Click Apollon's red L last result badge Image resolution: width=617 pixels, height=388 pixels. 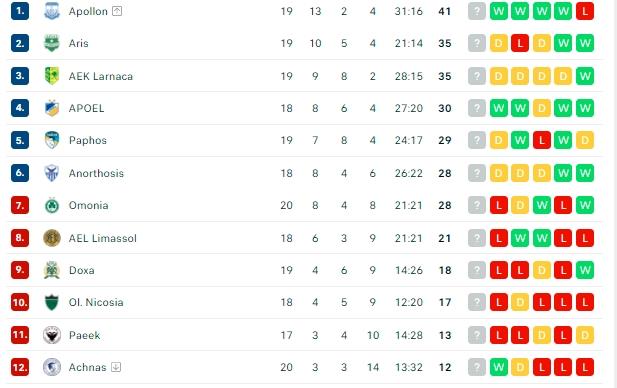tap(585, 11)
